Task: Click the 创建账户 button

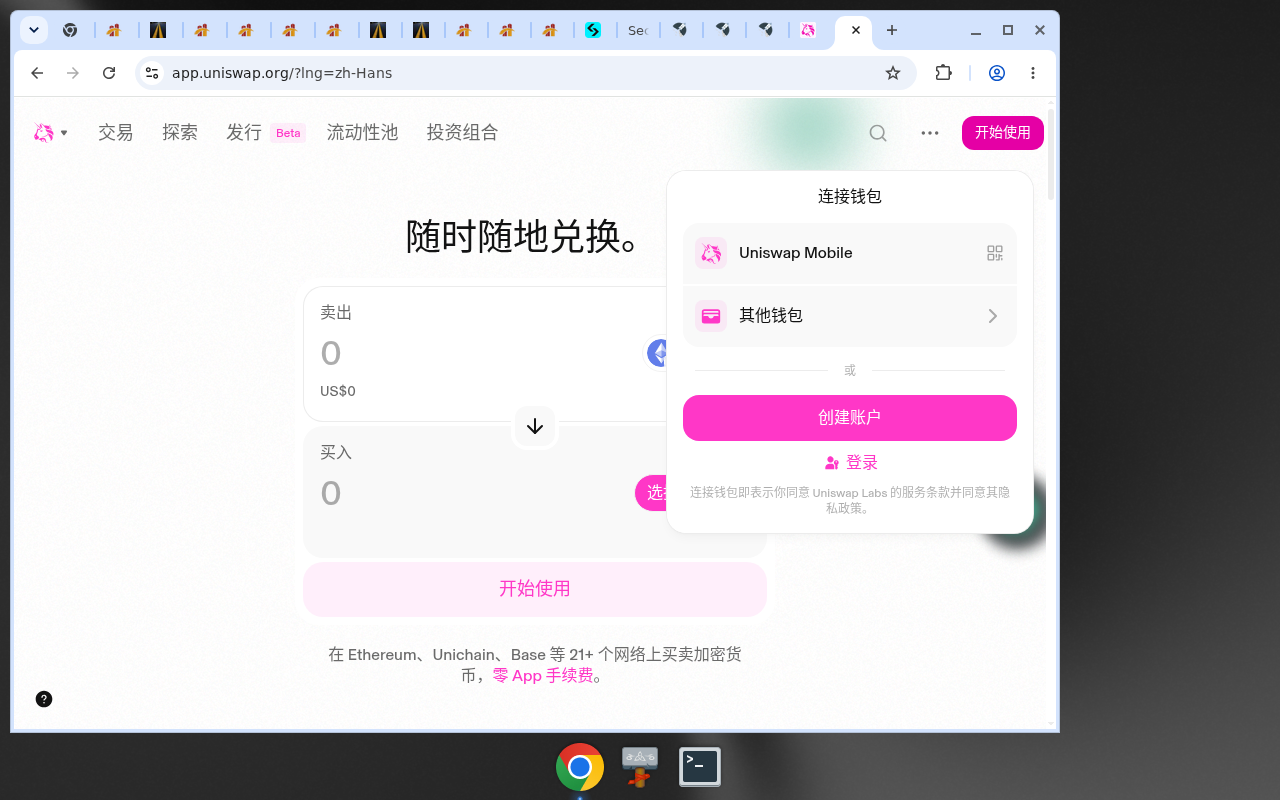Action: click(850, 418)
